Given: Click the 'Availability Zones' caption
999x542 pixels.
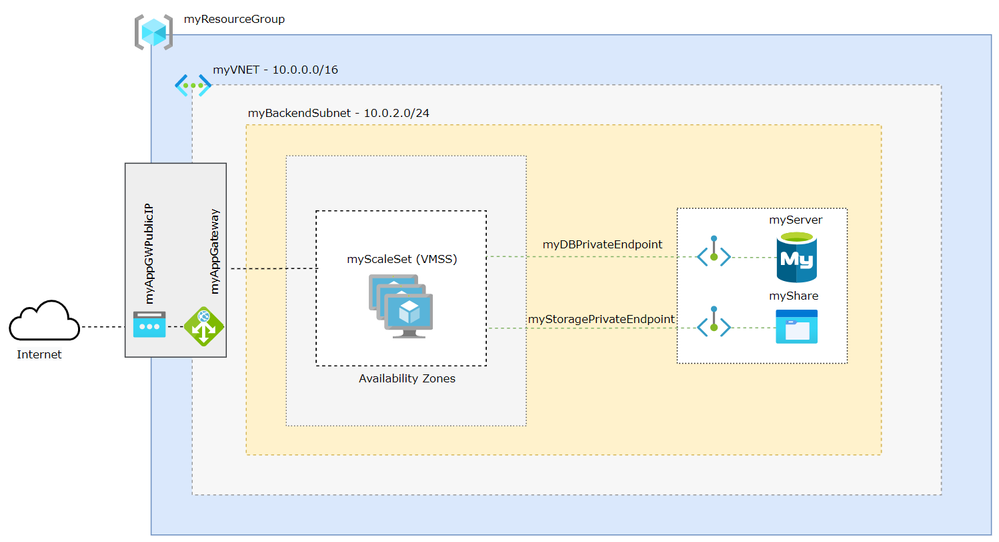Looking at the screenshot, I should [x=407, y=378].
